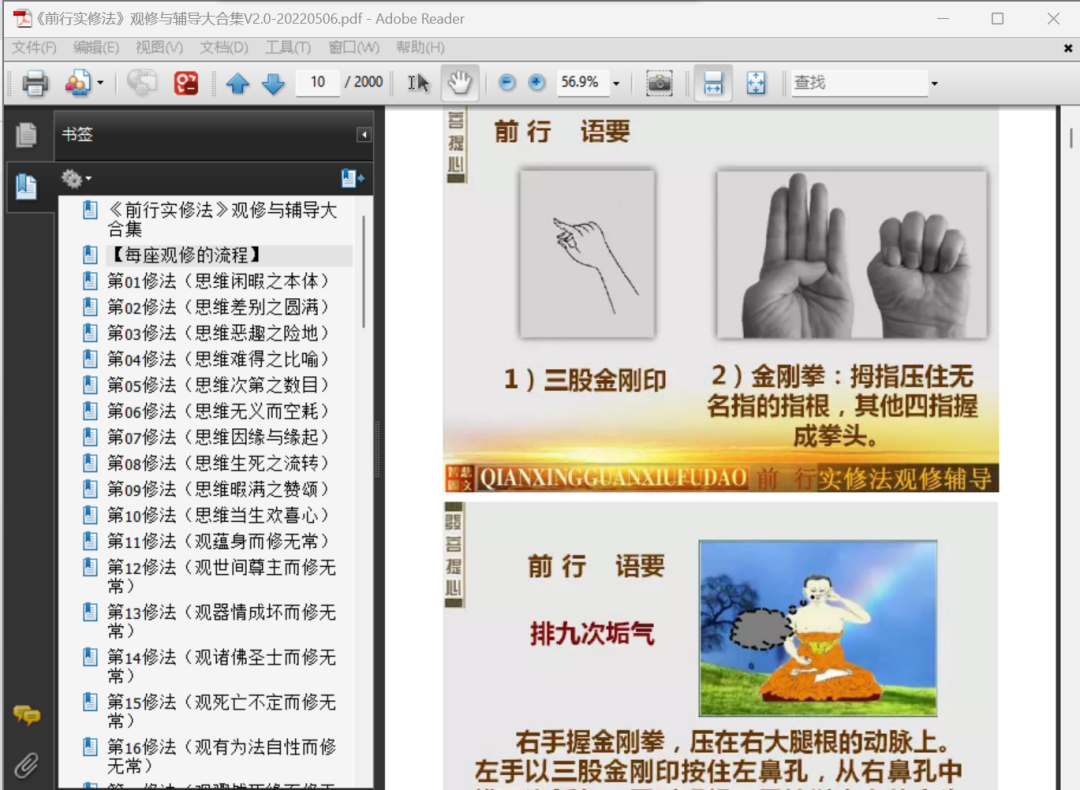Click the red share icon in toolbar
Image resolution: width=1080 pixels, height=790 pixels.
186,83
